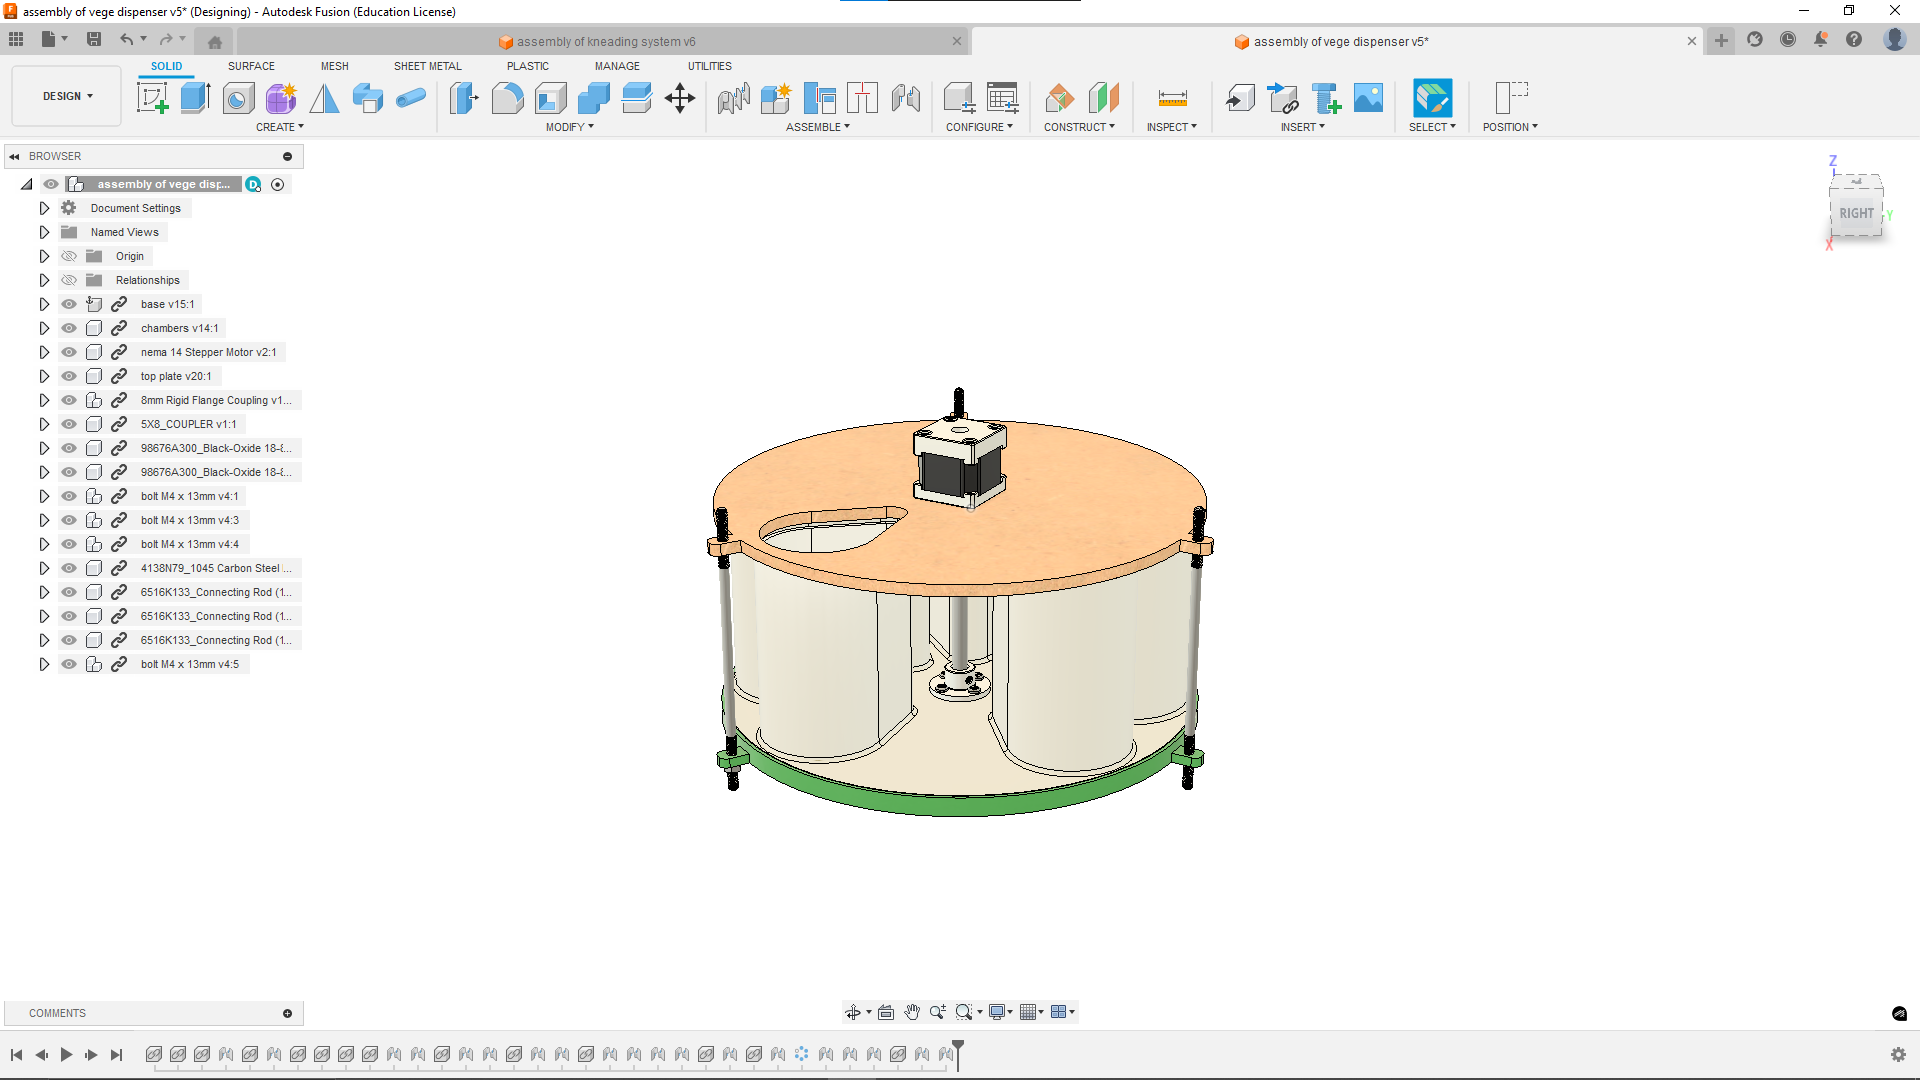Open the CONSTRUCT menu label
This screenshot has height=1080, width=1920.
[1079, 127]
